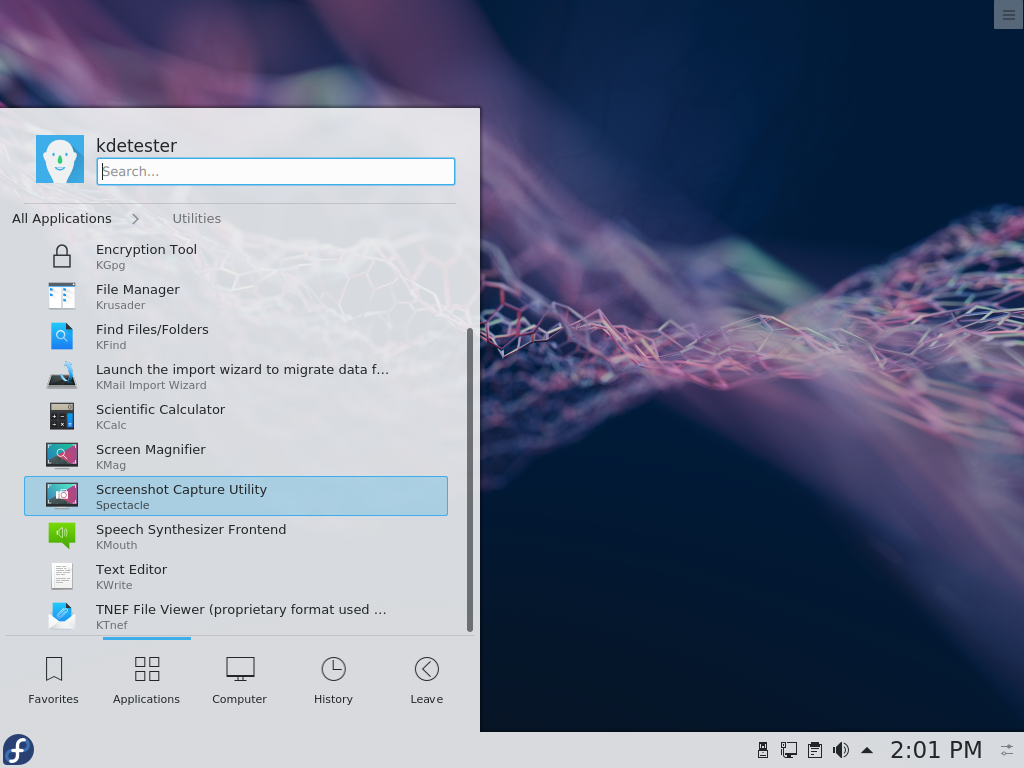This screenshot has height=768, width=1024.
Task: Open the network connections tray icon
Action: 788,750
